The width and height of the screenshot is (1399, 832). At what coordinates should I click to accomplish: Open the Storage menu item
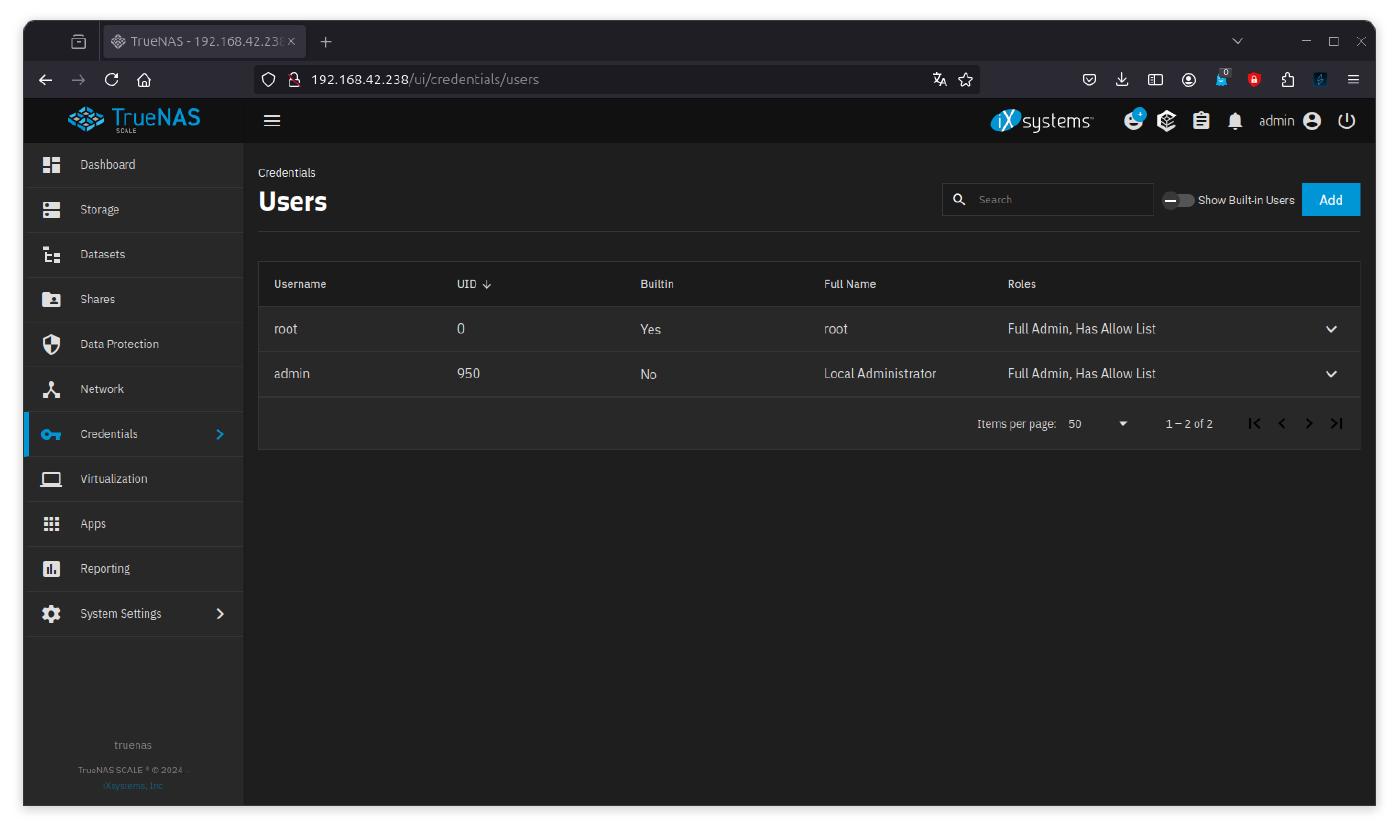pos(100,210)
